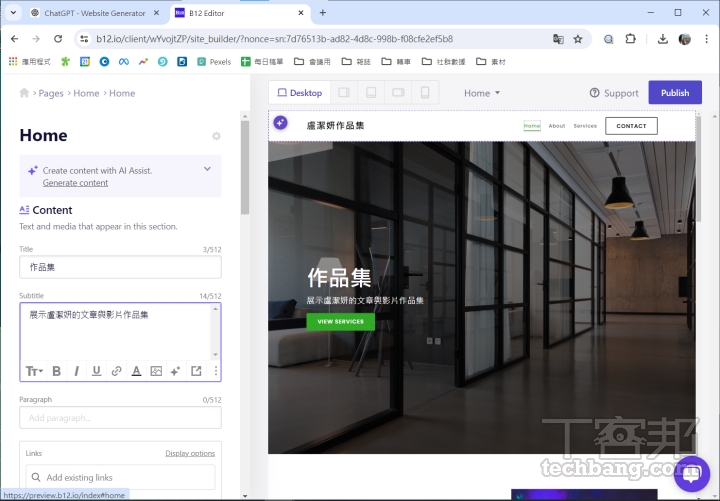Click Generate content link
The width and height of the screenshot is (720, 501).
[x=75, y=183]
